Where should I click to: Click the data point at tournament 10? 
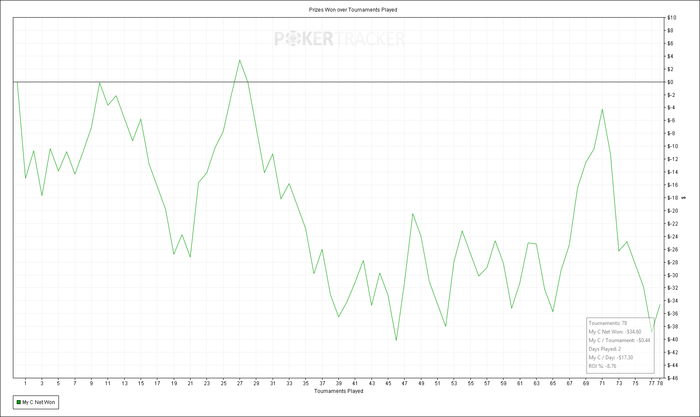pos(100,83)
